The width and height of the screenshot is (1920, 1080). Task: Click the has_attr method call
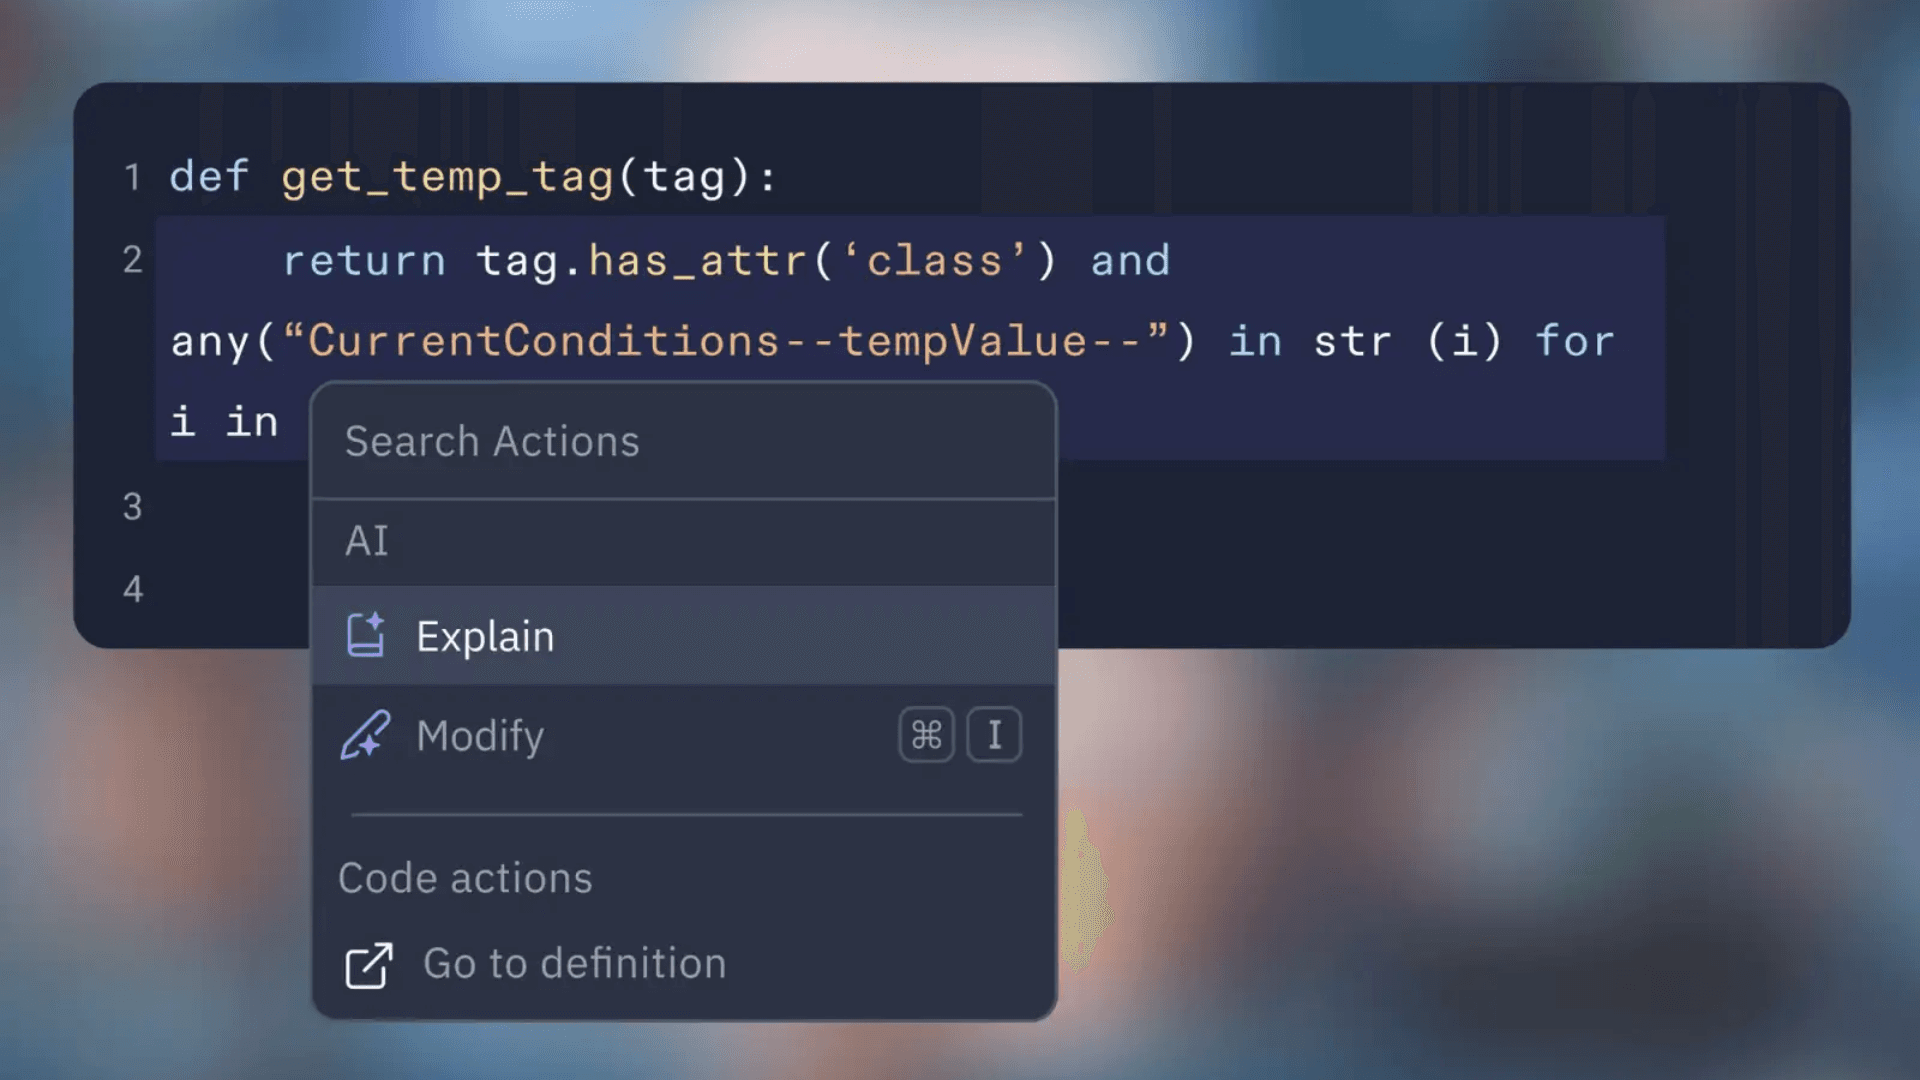[x=697, y=261]
